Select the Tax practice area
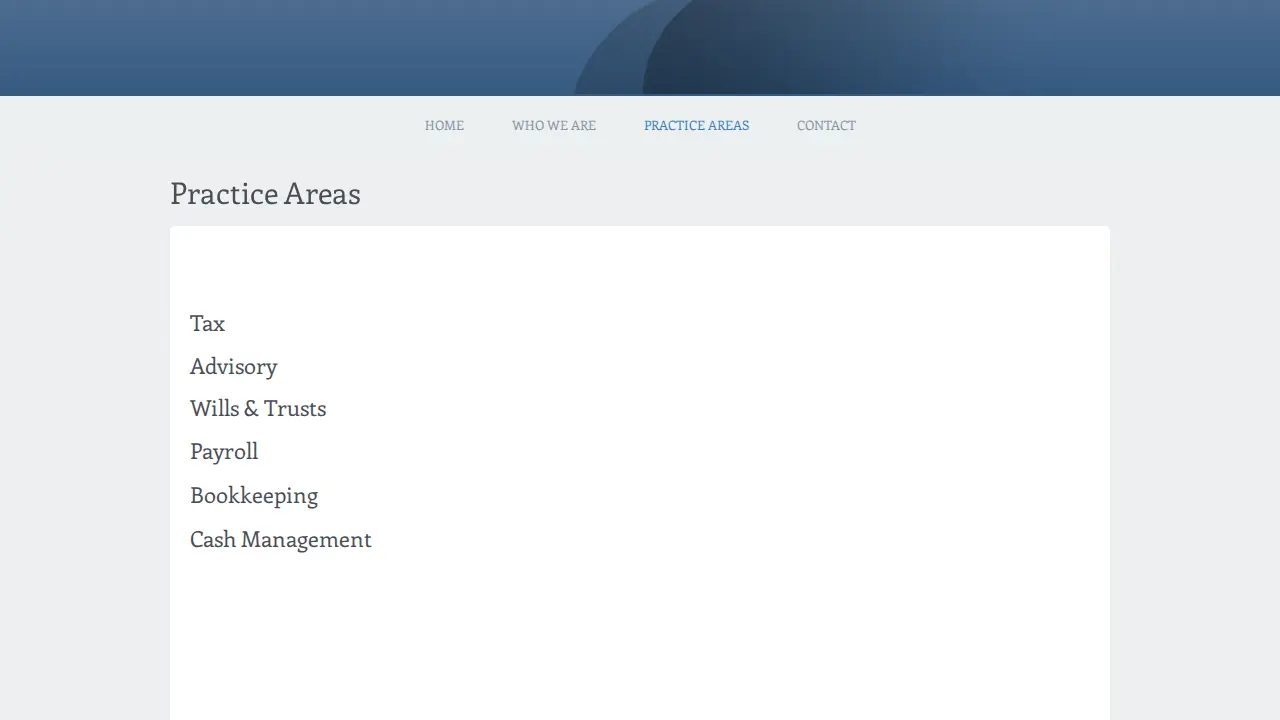Screen dimensions: 1280x720 tap(207, 323)
